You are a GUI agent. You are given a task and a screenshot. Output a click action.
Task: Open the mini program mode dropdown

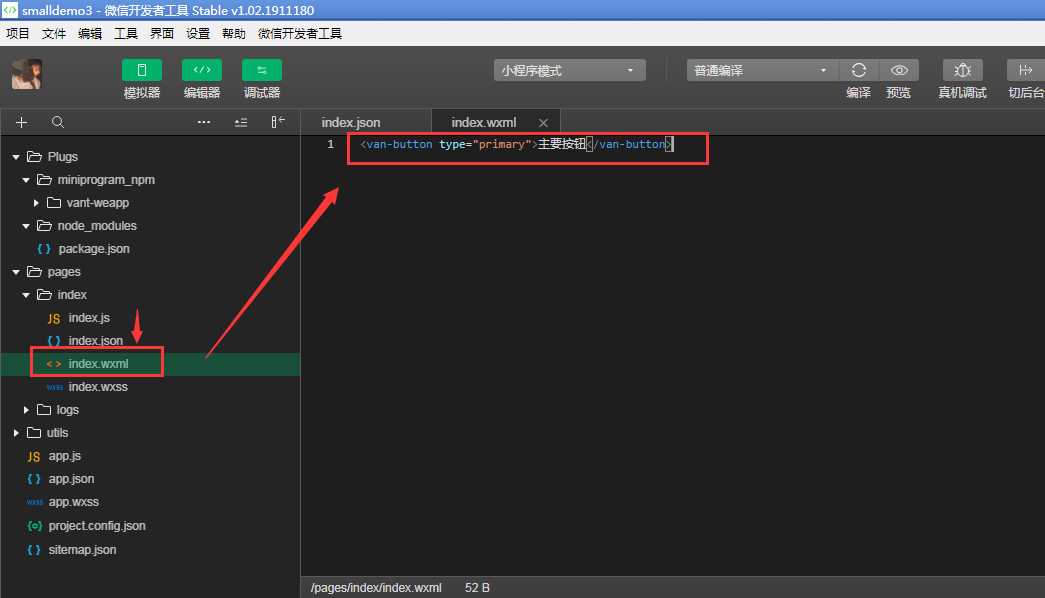569,70
